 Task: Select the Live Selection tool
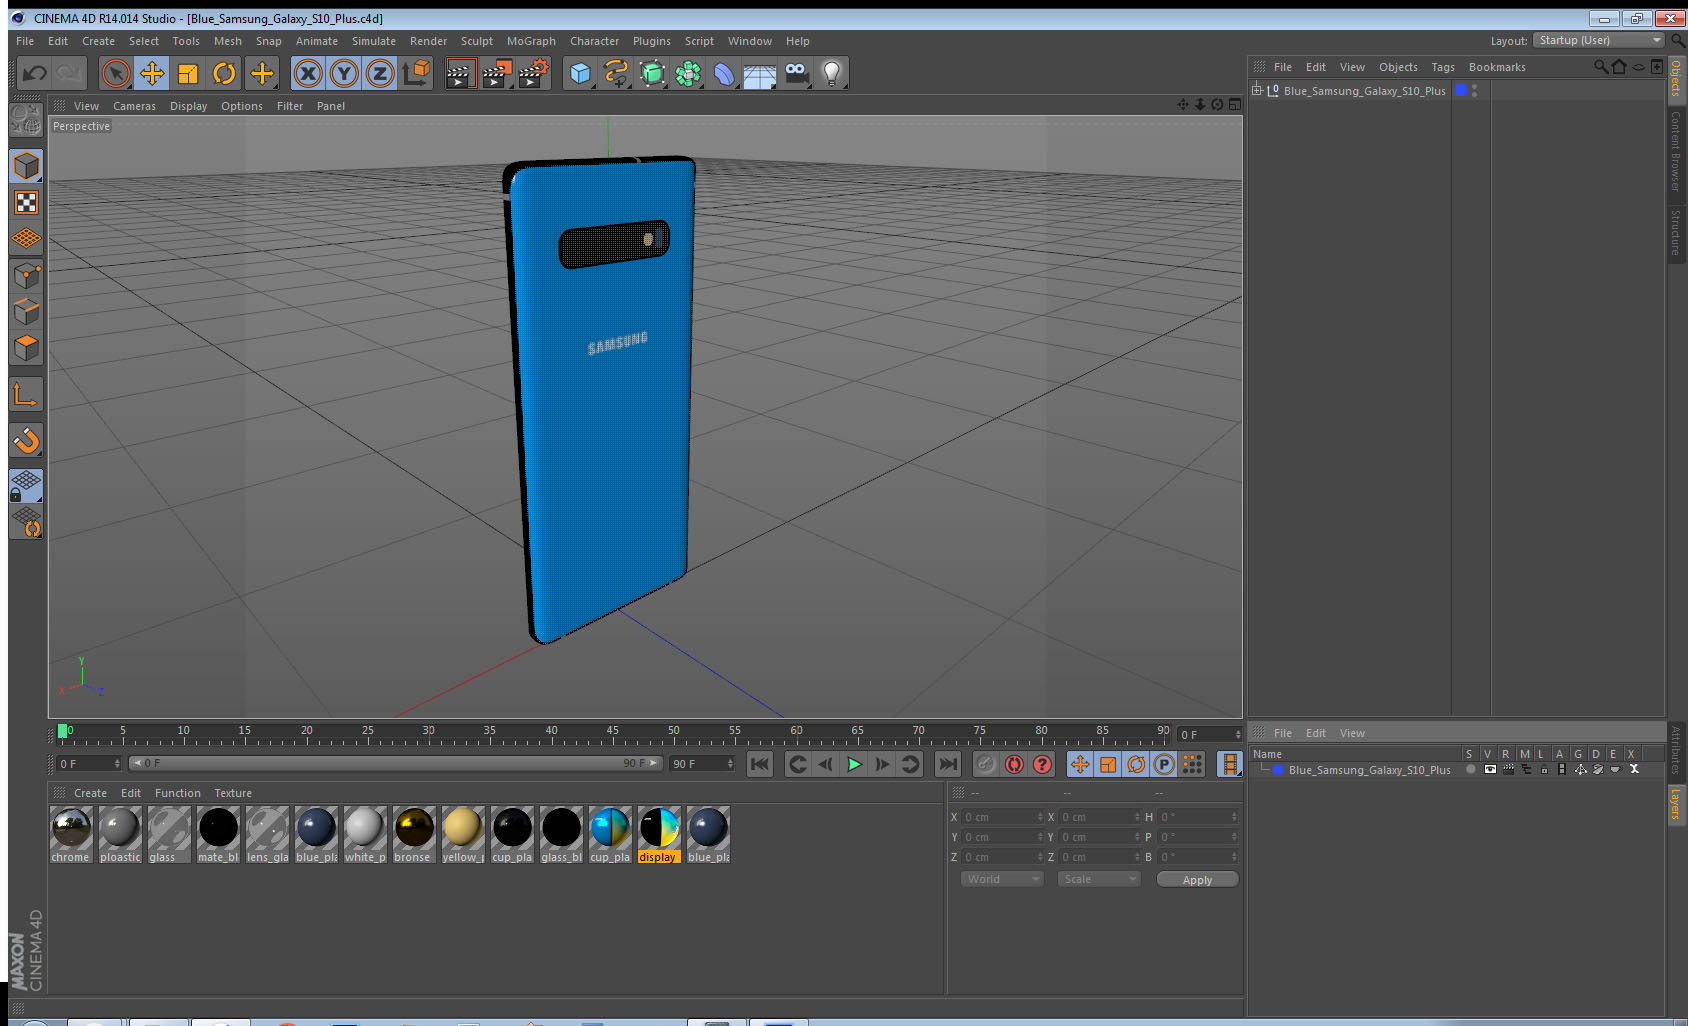[116, 73]
